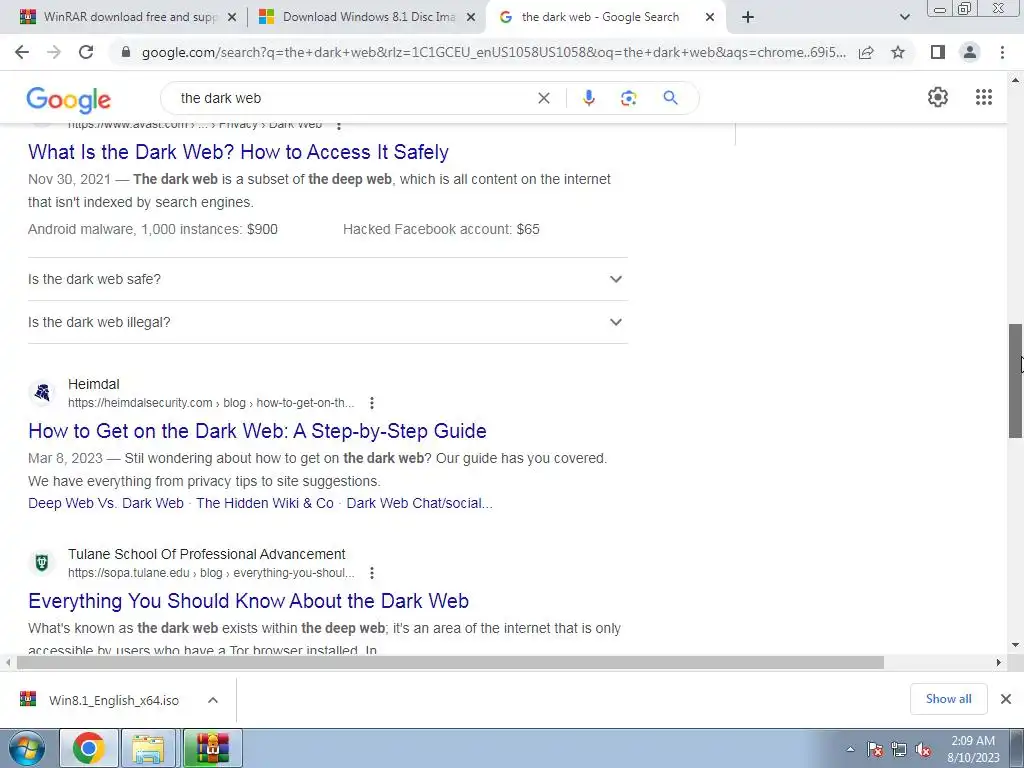
Task: Close the WinRAR download tab
Action: [232, 17]
